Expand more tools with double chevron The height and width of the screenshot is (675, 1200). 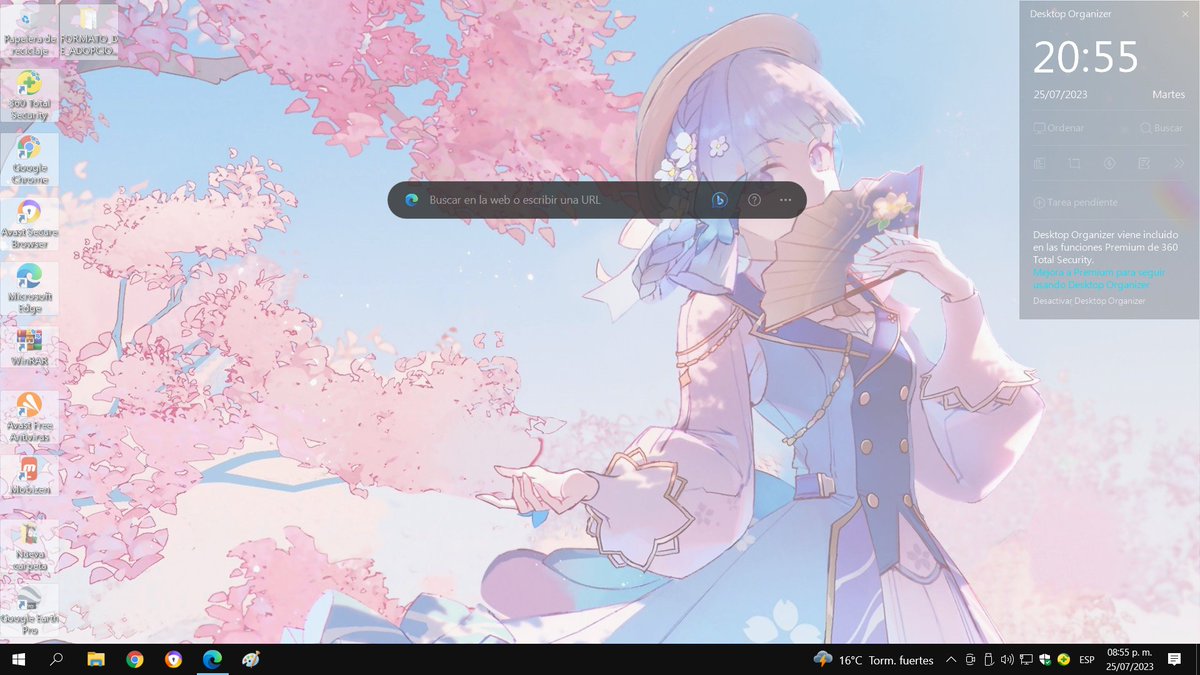(x=1178, y=163)
